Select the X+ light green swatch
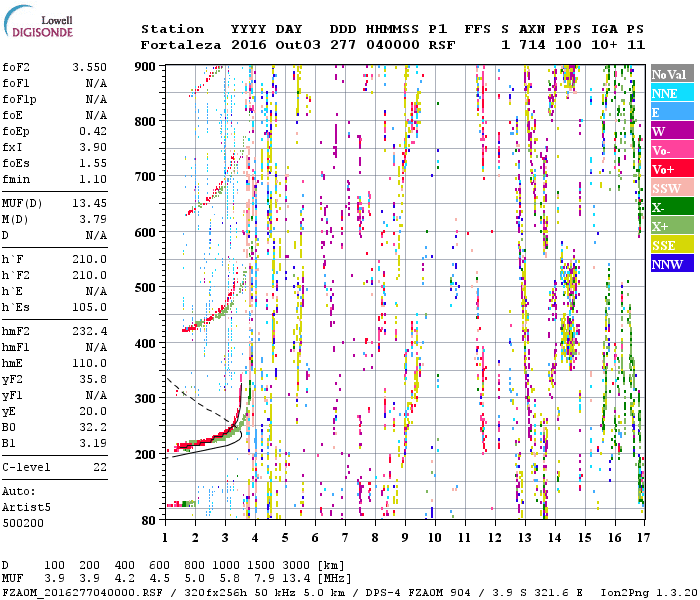This screenshot has height=600, width=700. pos(672,226)
